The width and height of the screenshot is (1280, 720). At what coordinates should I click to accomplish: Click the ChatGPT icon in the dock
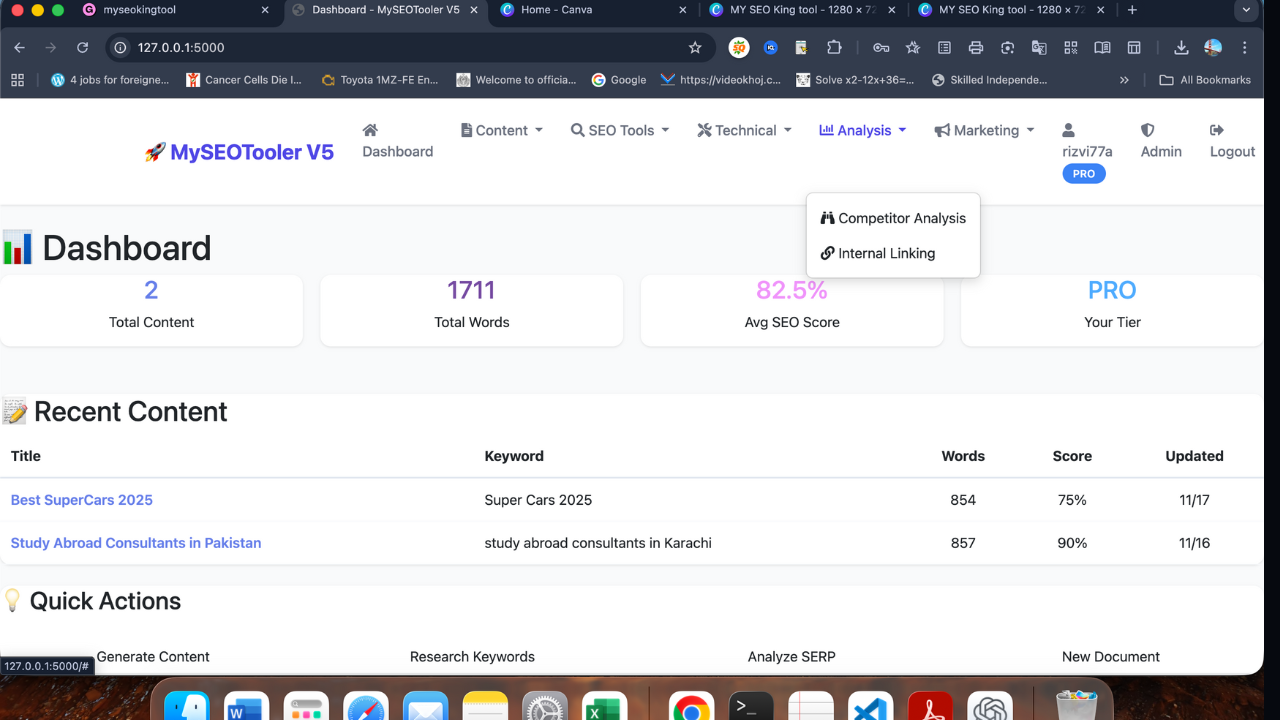[990, 705]
